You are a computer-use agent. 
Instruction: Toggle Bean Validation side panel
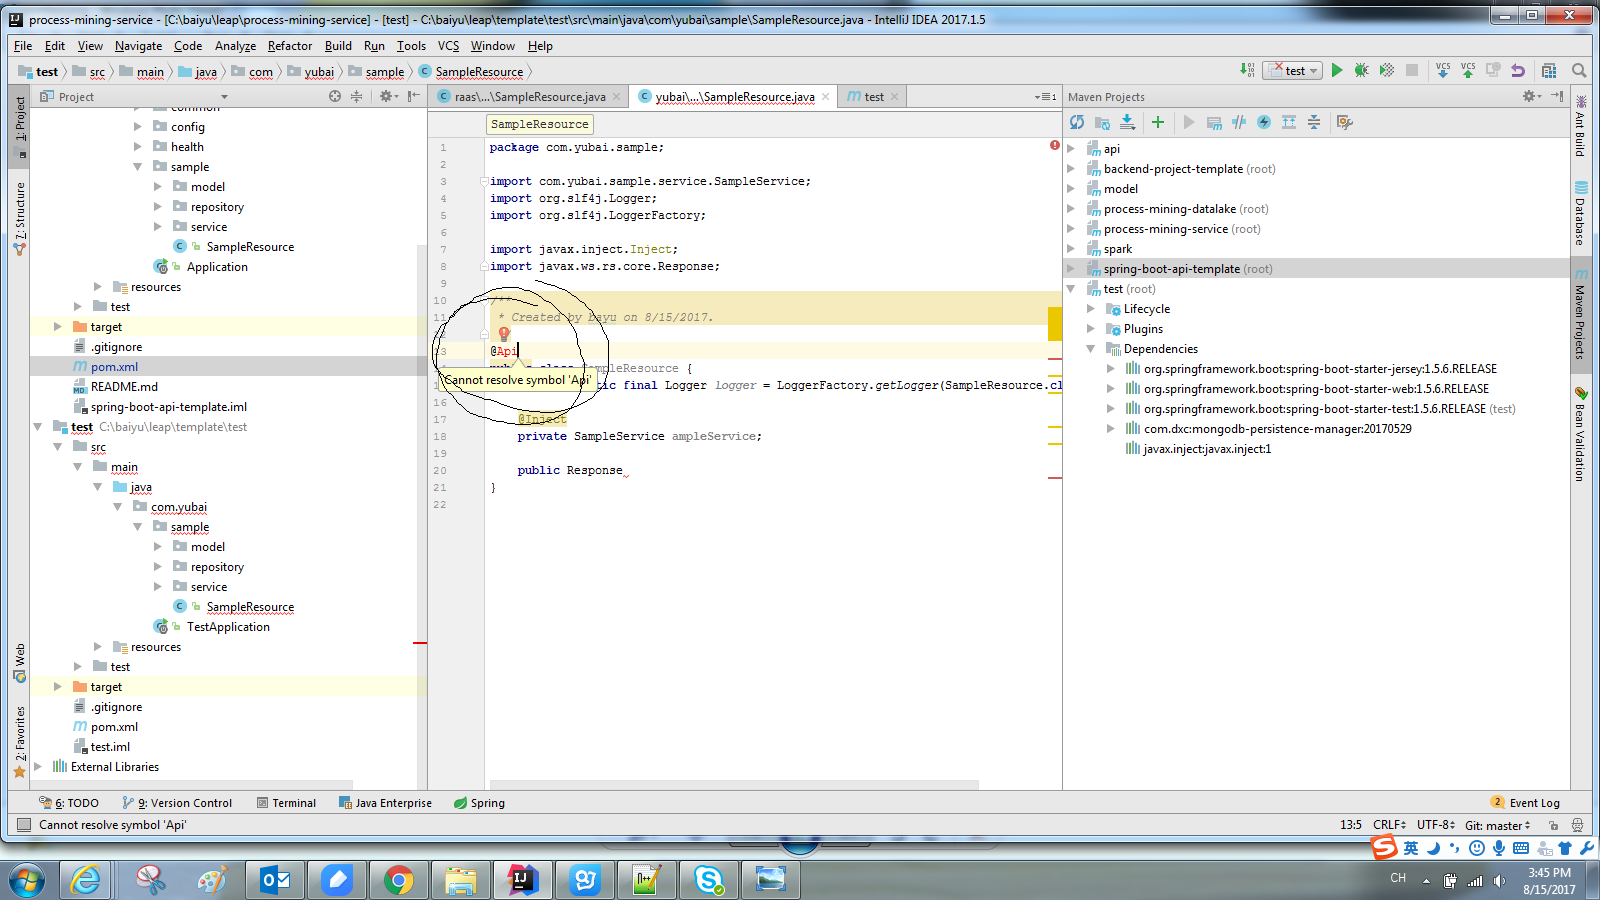(x=1581, y=434)
